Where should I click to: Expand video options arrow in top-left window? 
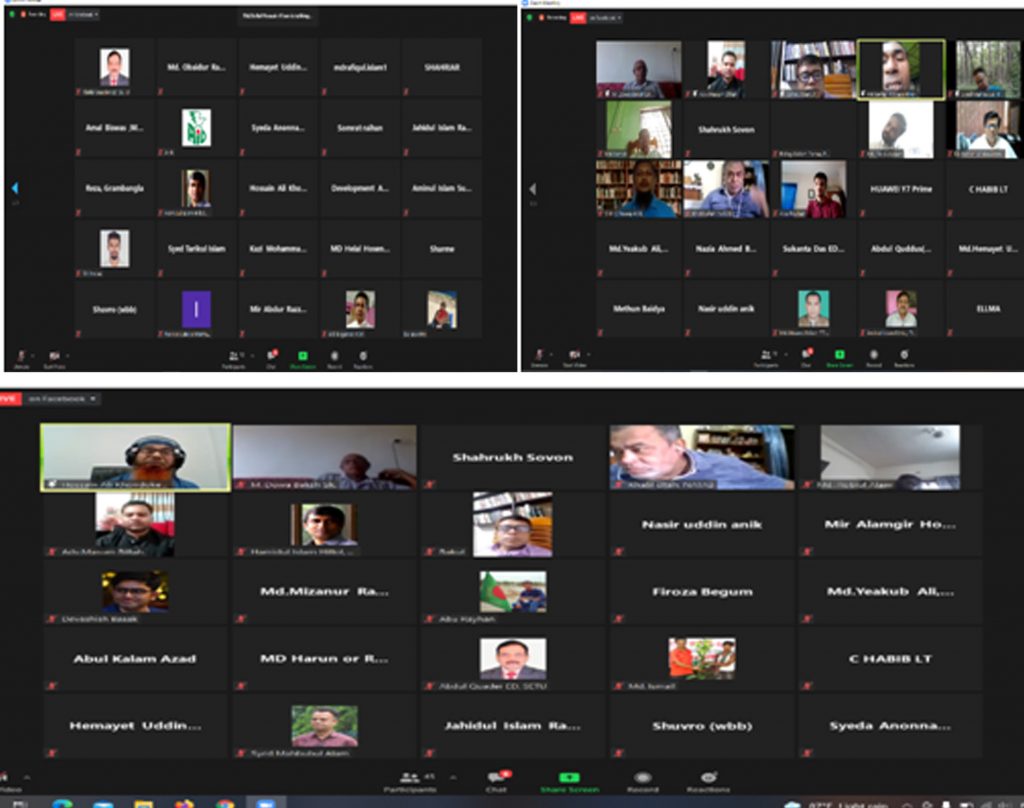click(x=67, y=356)
